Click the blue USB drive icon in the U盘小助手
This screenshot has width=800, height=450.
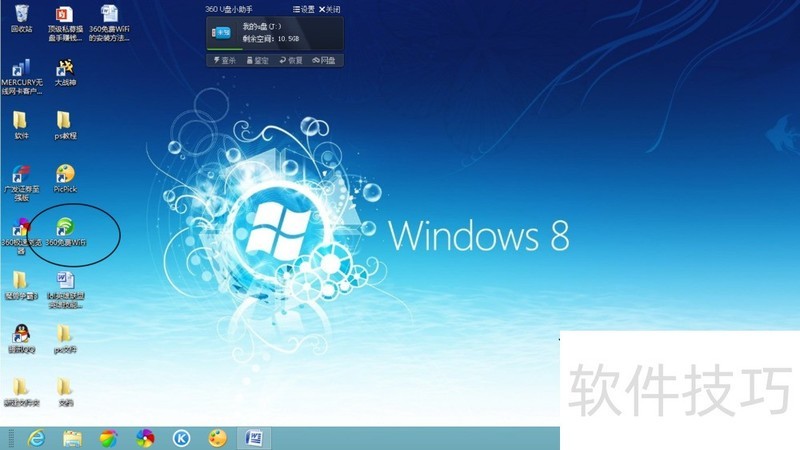click(x=221, y=33)
